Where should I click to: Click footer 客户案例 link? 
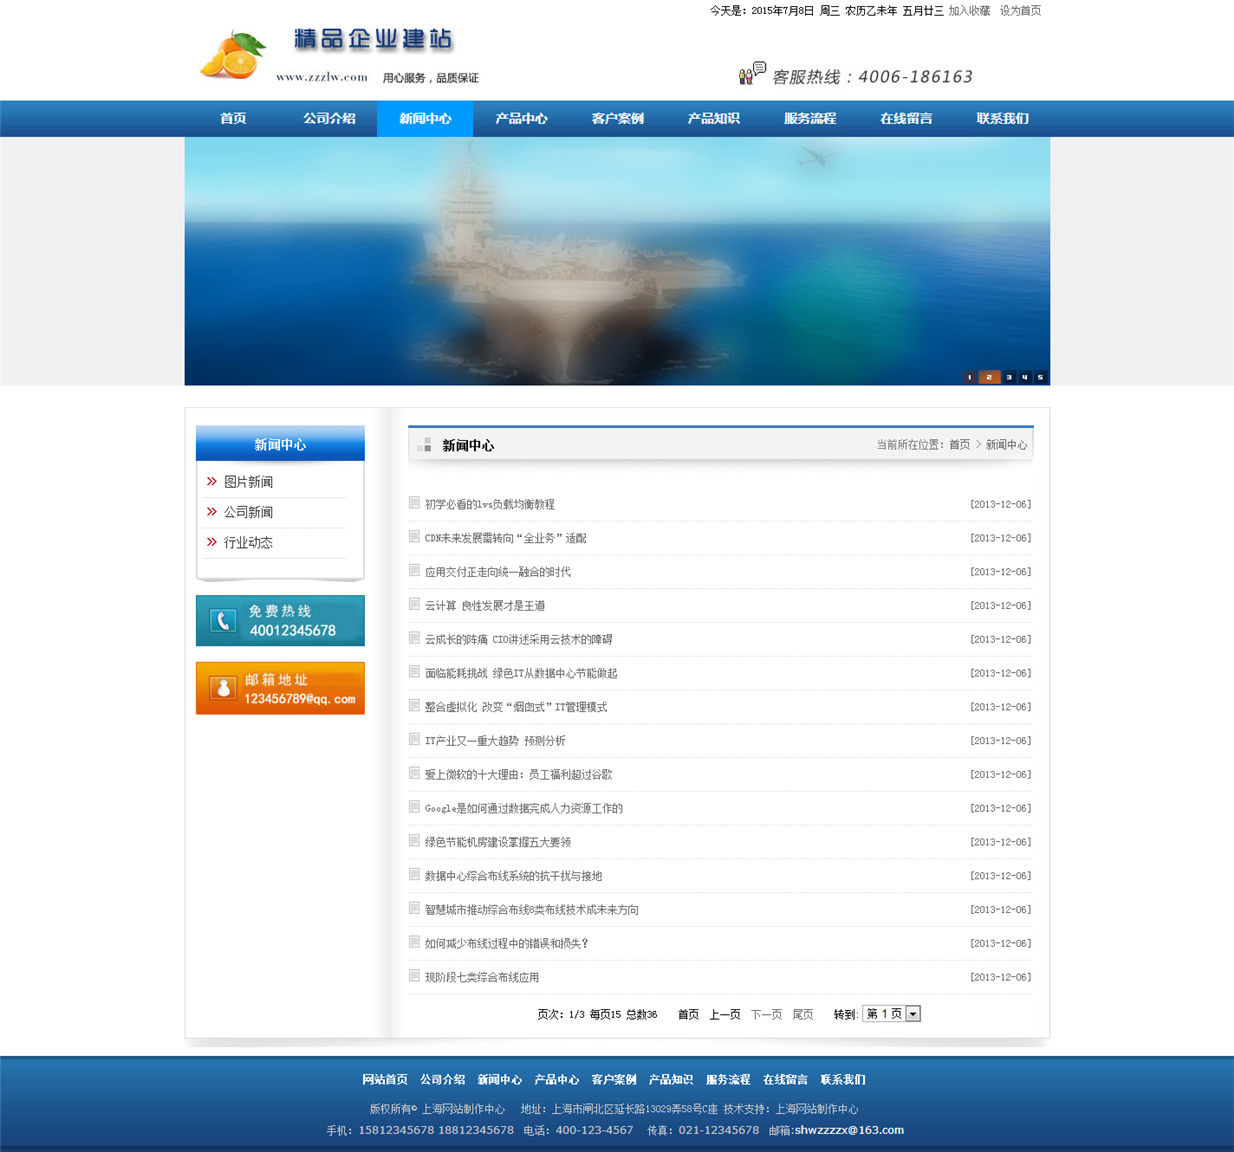(613, 1079)
